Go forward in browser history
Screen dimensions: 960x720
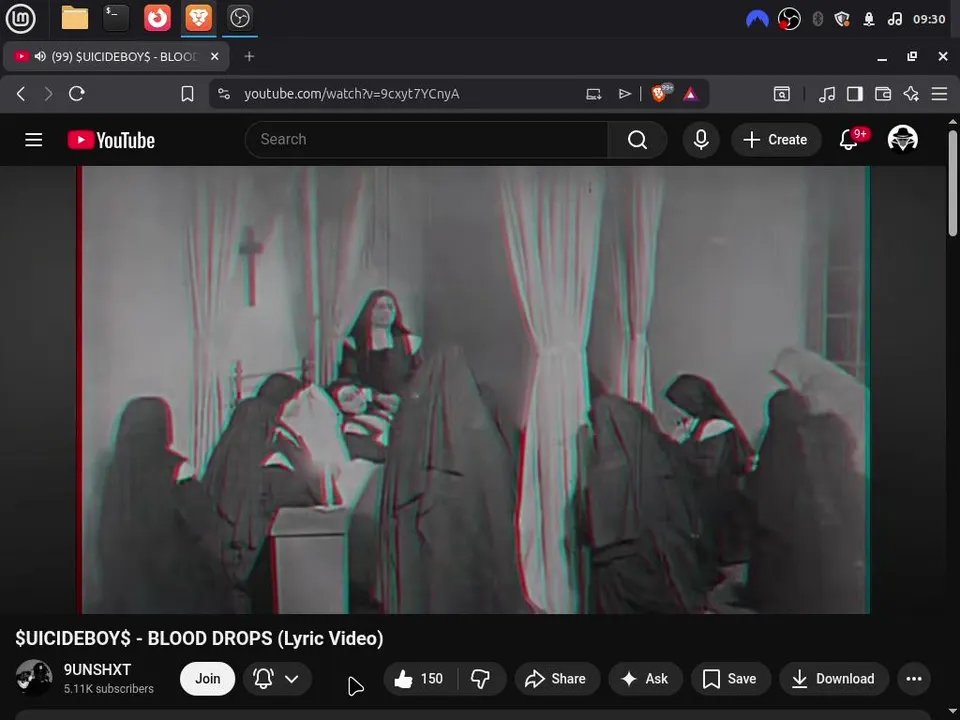pyautogui.click(x=48, y=94)
